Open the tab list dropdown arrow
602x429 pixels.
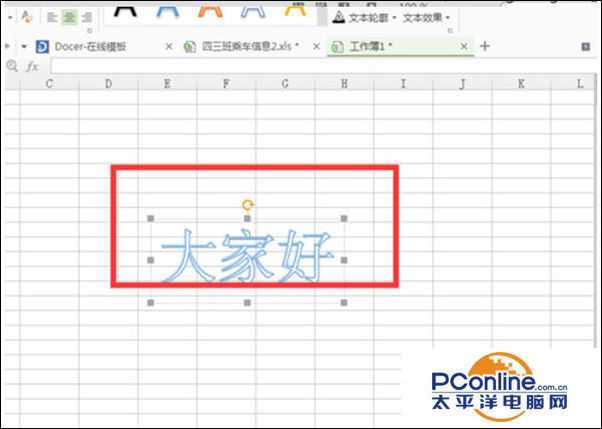24,46
